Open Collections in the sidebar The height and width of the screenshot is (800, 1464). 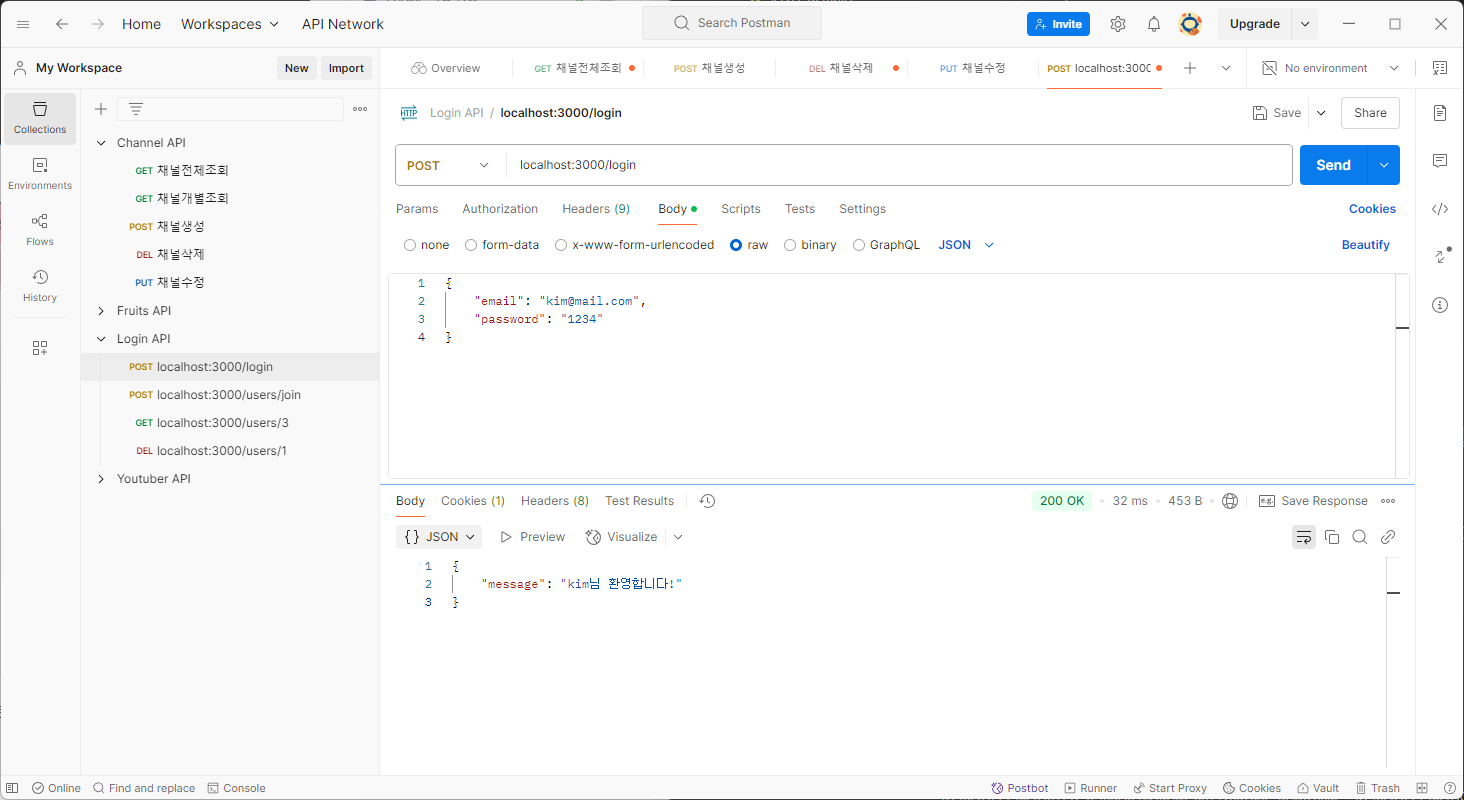click(40, 119)
